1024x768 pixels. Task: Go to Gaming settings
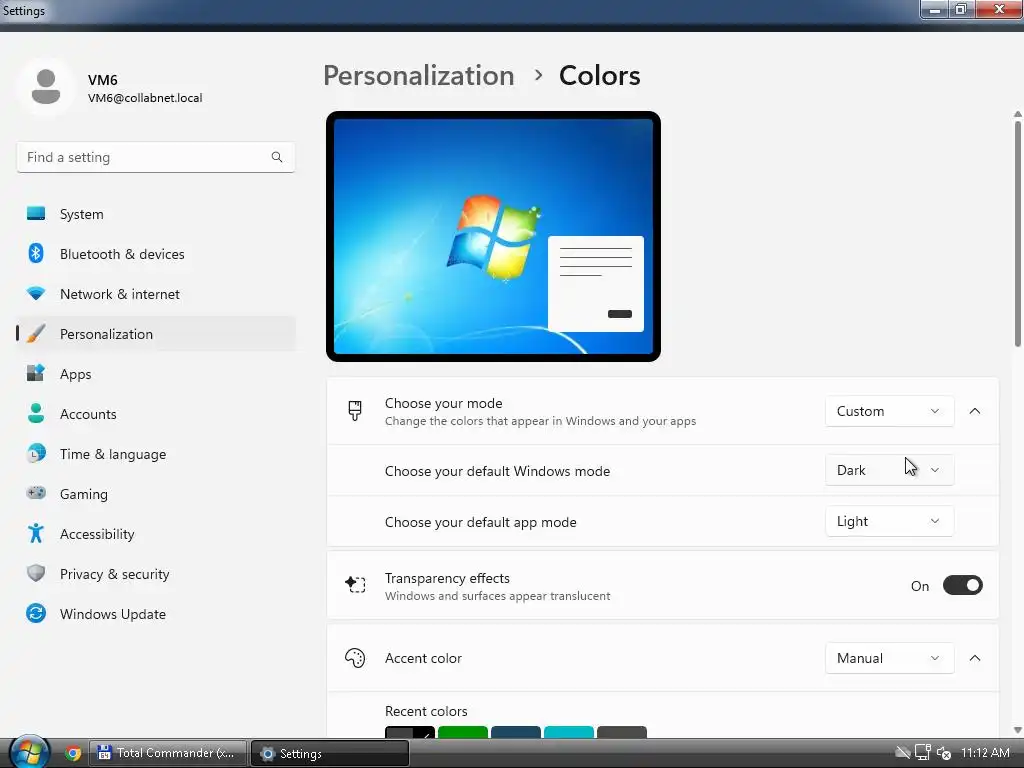155,494
